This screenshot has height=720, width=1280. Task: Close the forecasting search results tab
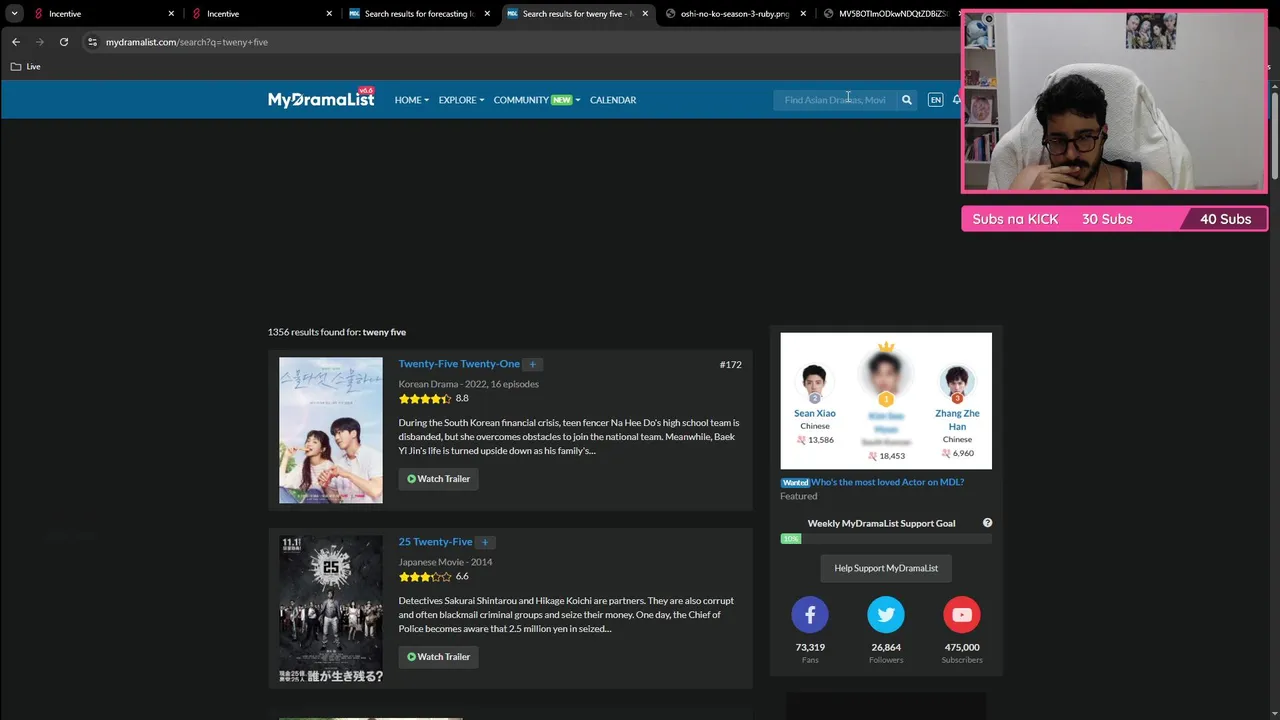(x=487, y=14)
